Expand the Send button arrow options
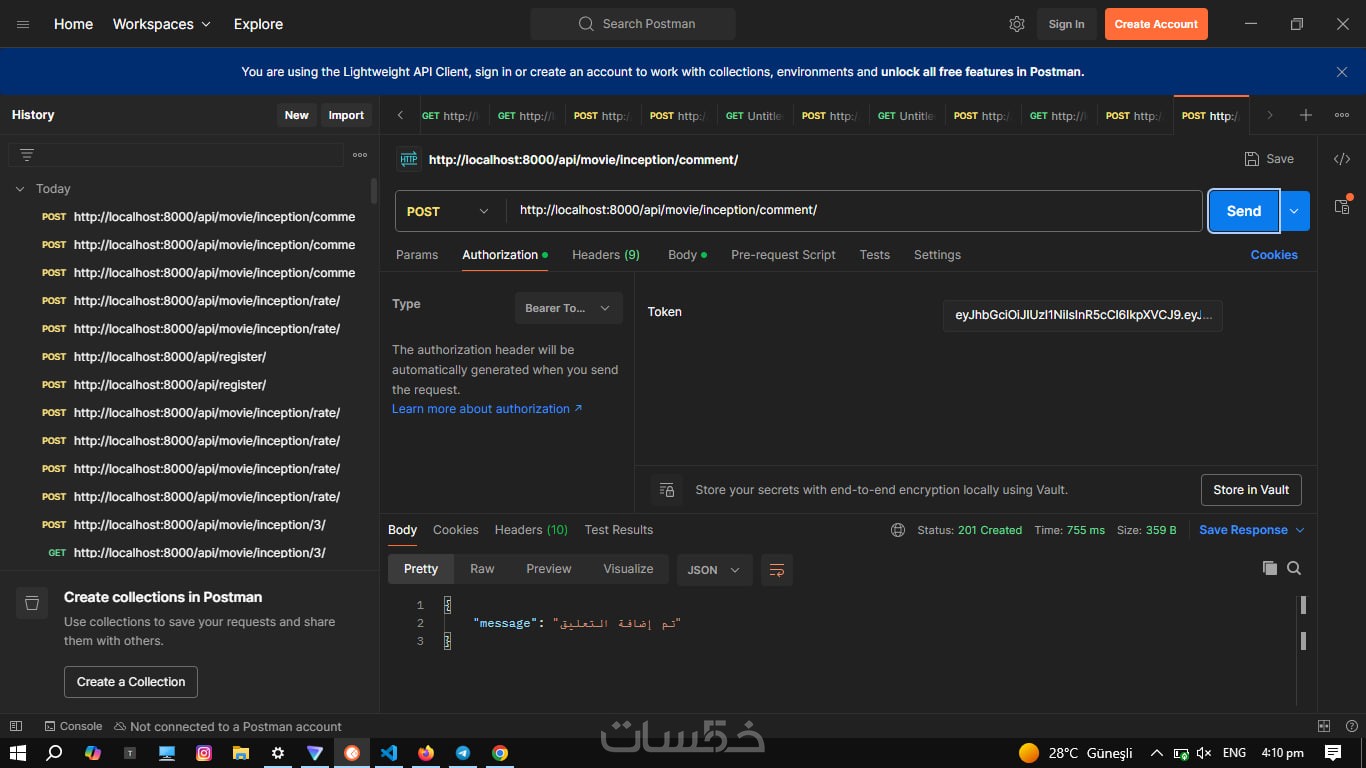 pos(1295,211)
